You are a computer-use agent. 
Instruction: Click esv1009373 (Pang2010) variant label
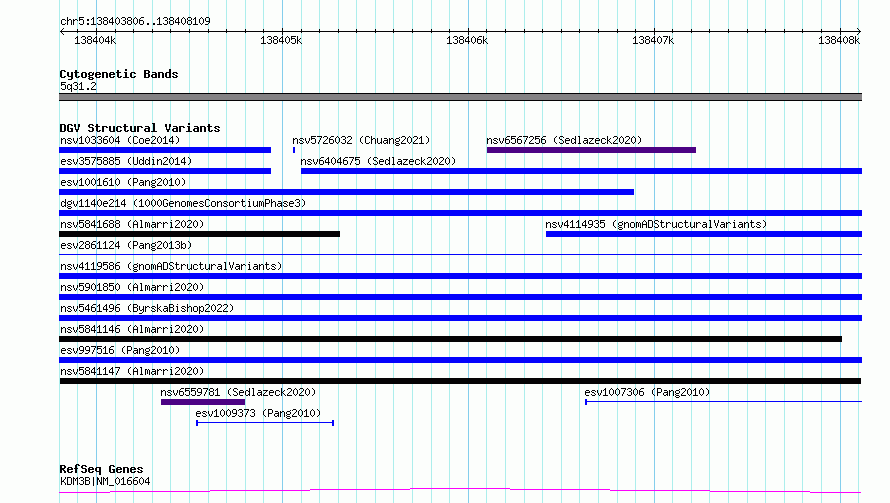(258, 413)
